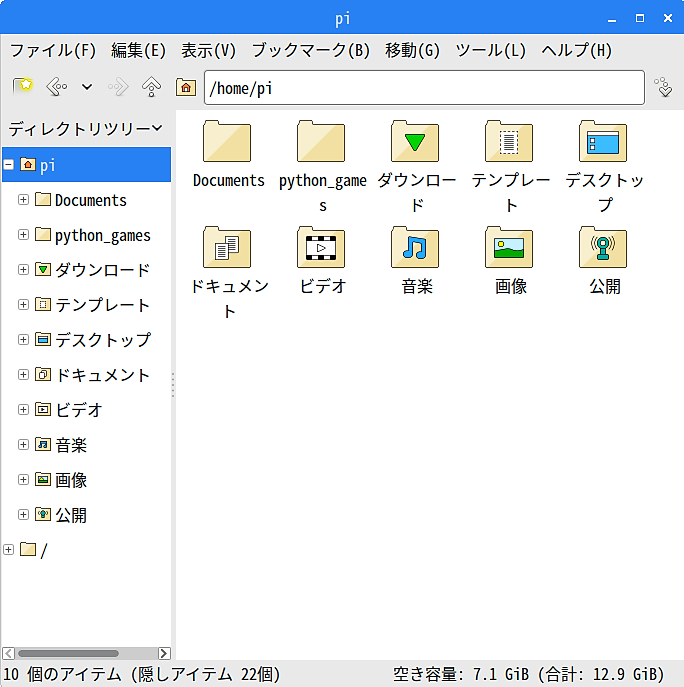Expand ドキュメント in the directory tree

23,375
